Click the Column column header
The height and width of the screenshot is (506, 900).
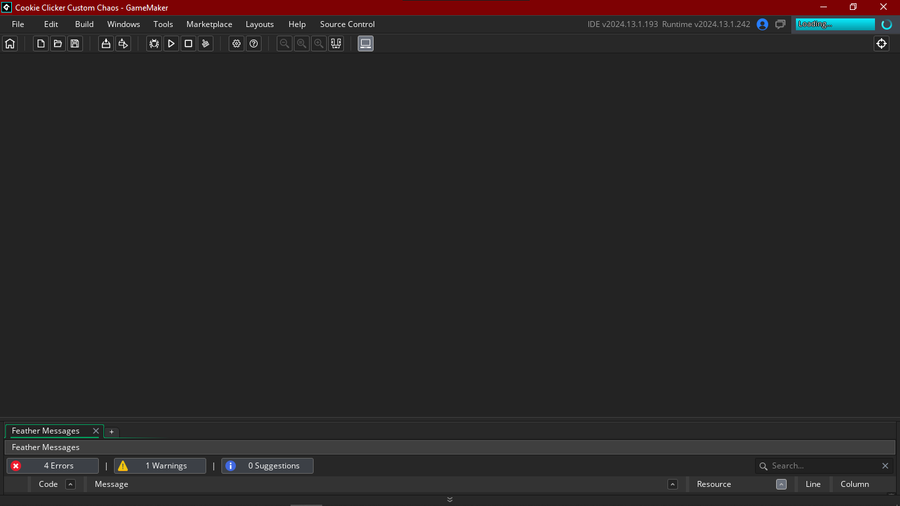[855, 484]
